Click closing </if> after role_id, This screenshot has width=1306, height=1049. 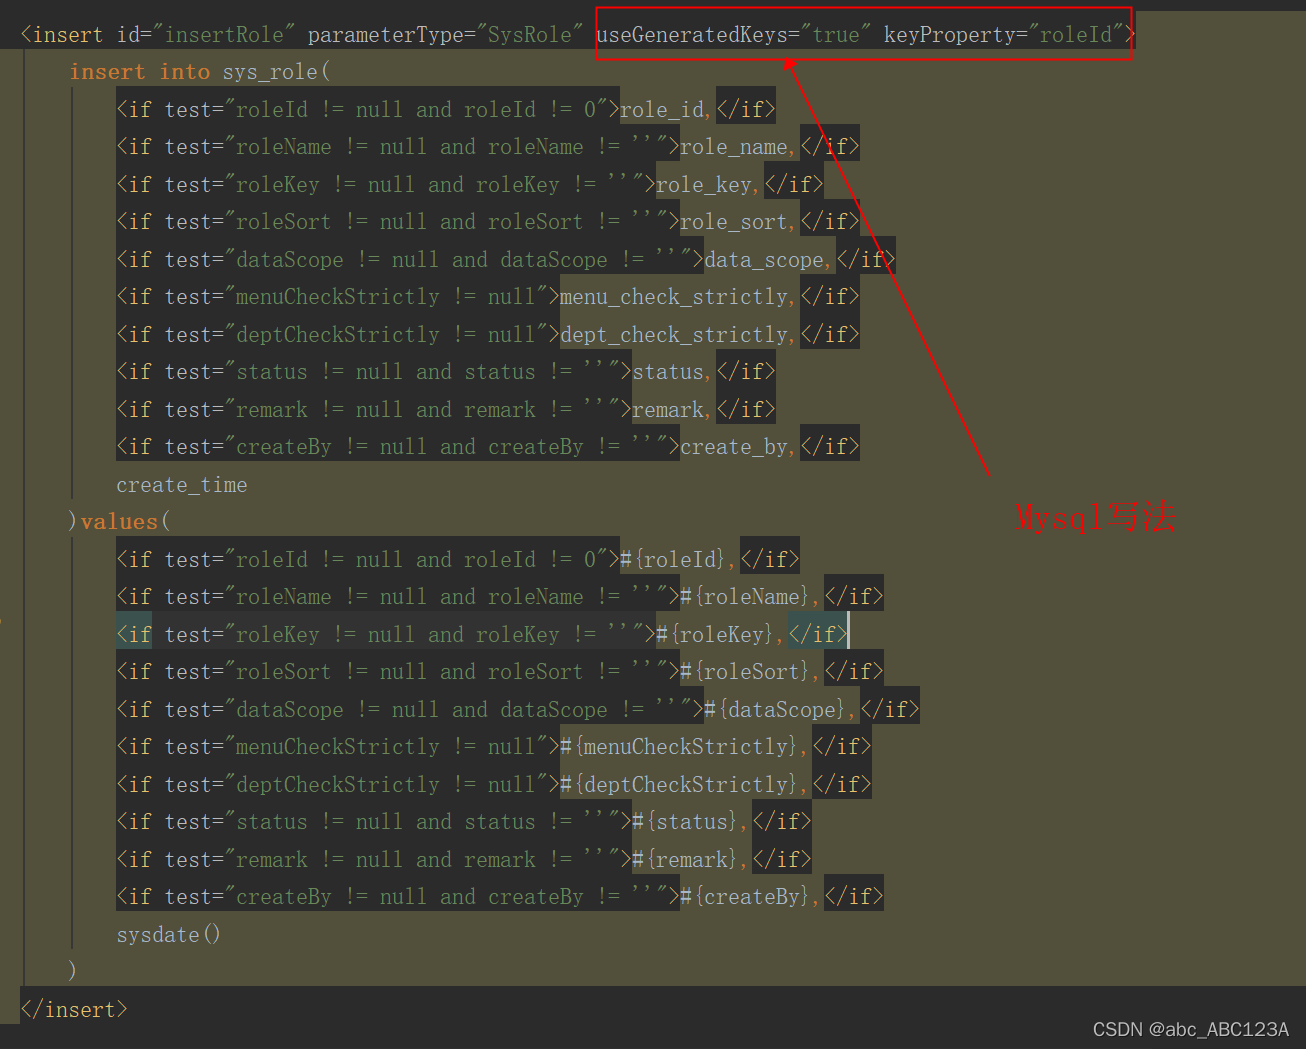tap(746, 110)
